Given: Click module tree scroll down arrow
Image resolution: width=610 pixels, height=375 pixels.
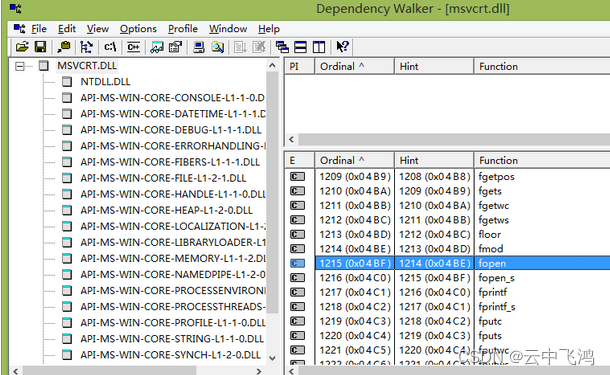Looking at the screenshot, I should pyautogui.click(x=272, y=358).
